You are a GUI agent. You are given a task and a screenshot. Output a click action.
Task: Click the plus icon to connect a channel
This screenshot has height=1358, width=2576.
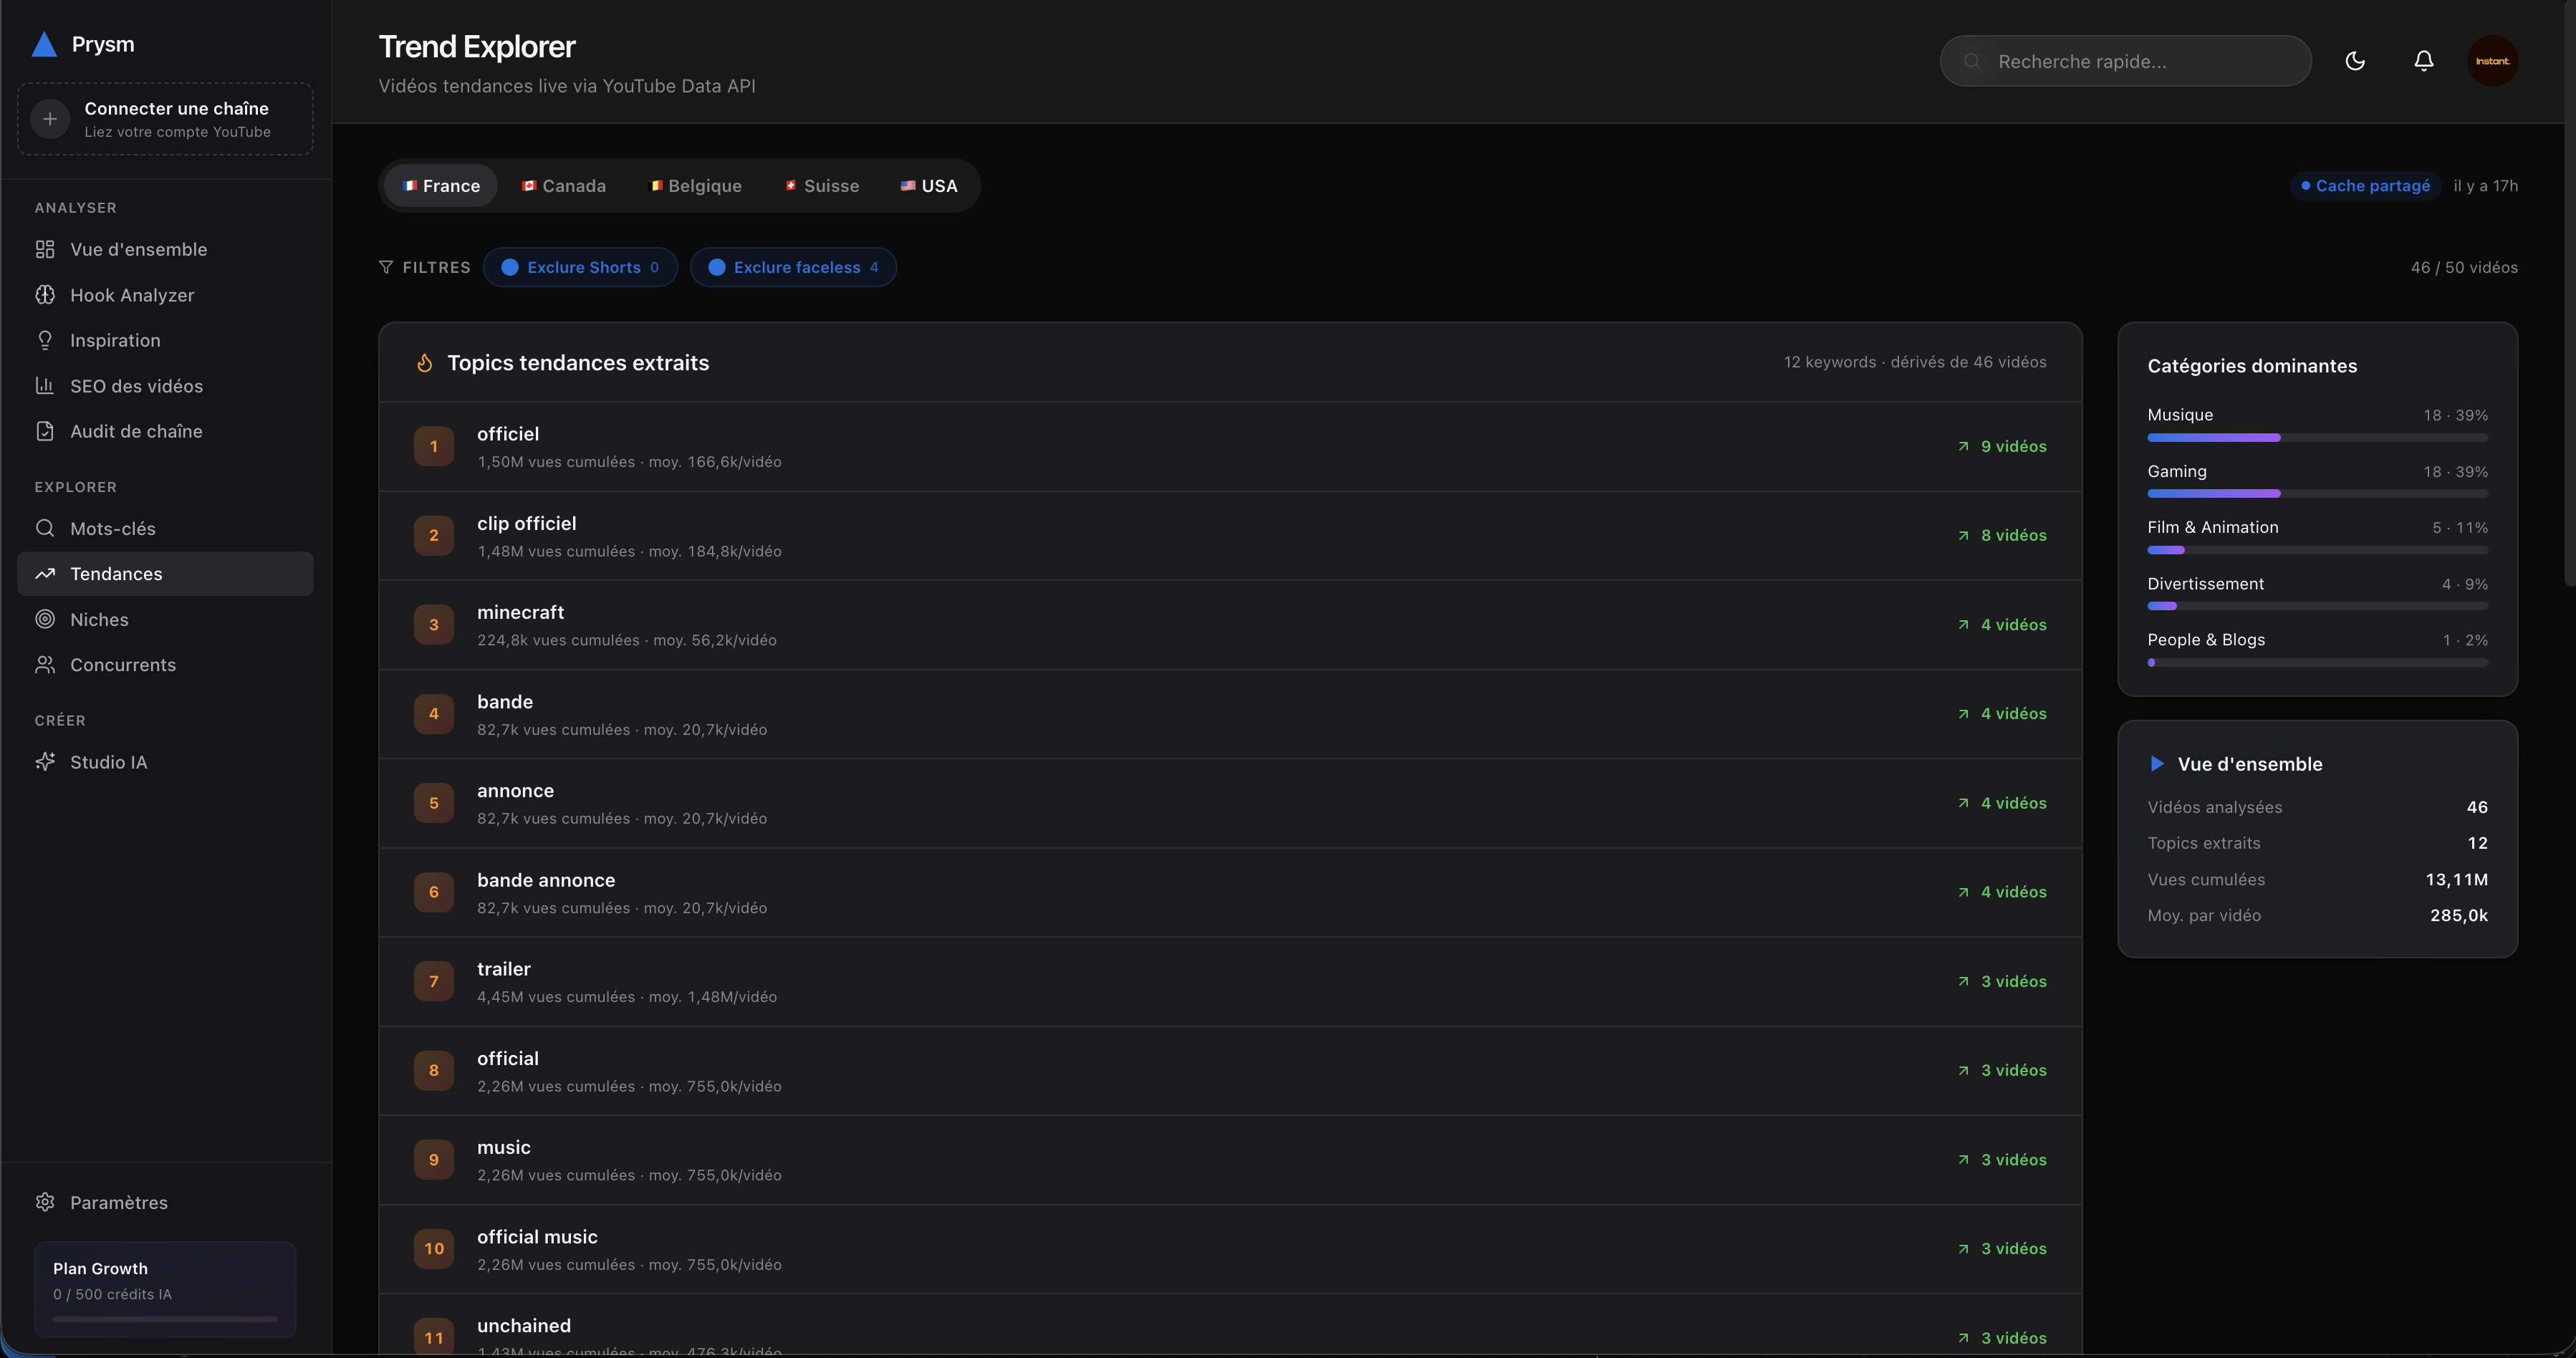coord(50,119)
